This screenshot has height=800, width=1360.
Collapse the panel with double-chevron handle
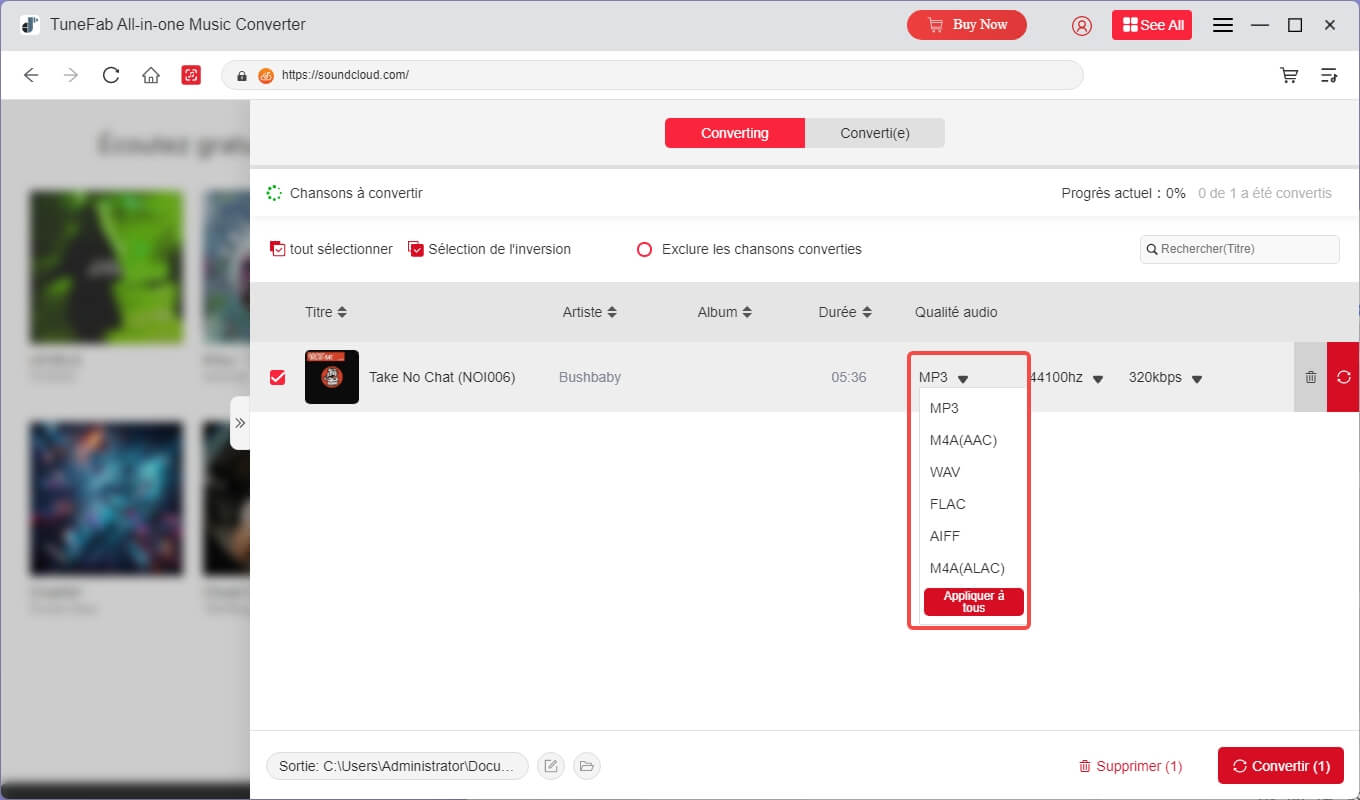240,423
